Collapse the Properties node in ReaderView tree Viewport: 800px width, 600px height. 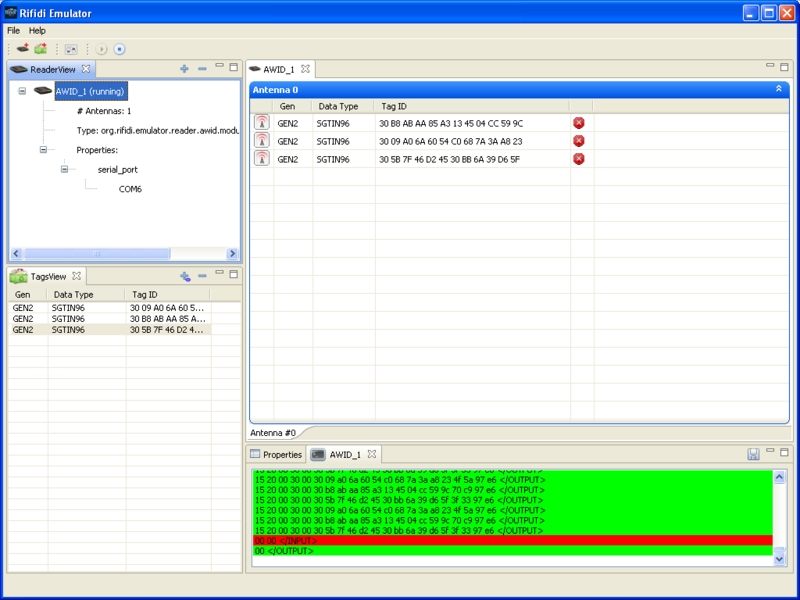[x=44, y=150]
